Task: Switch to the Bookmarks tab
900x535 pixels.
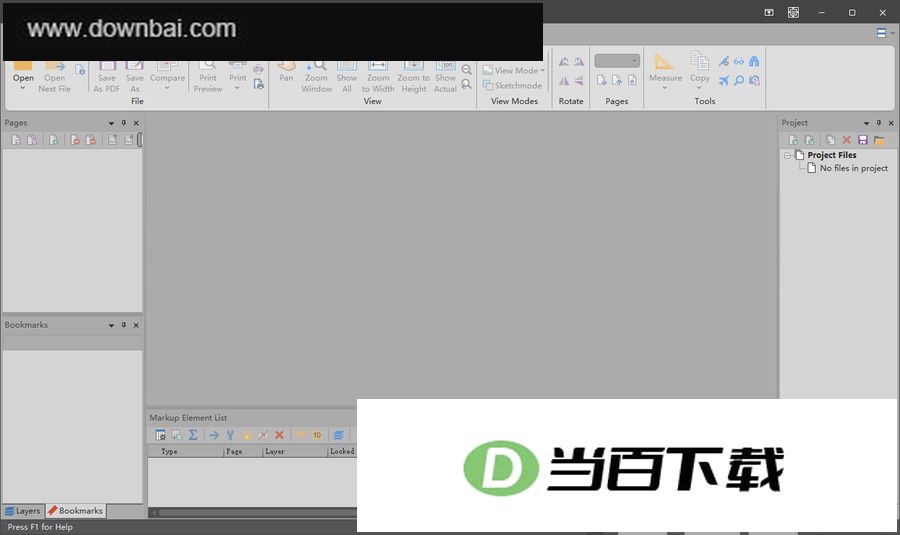Action: point(75,511)
